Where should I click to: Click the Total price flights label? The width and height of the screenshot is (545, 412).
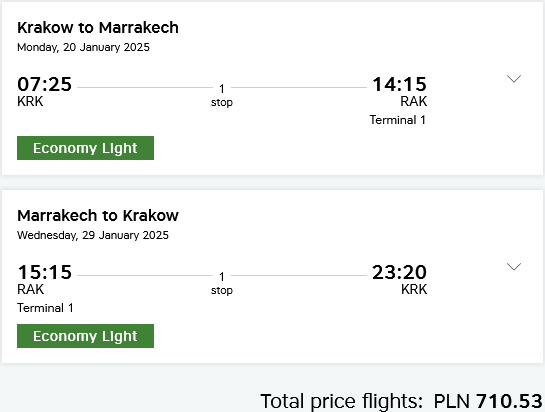(x=341, y=401)
